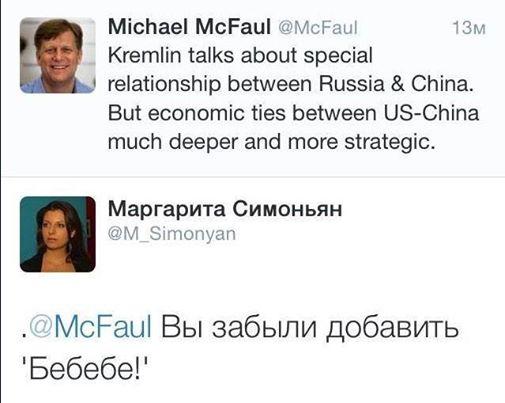Image resolution: width=505 pixels, height=403 pixels.
Task: Click the line 'But economic ties between US-China'
Action: [x=294, y=113]
